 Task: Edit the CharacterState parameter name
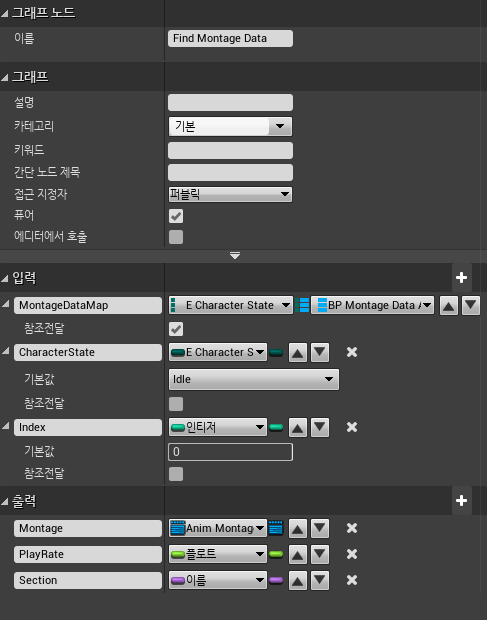tap(88, 352)
